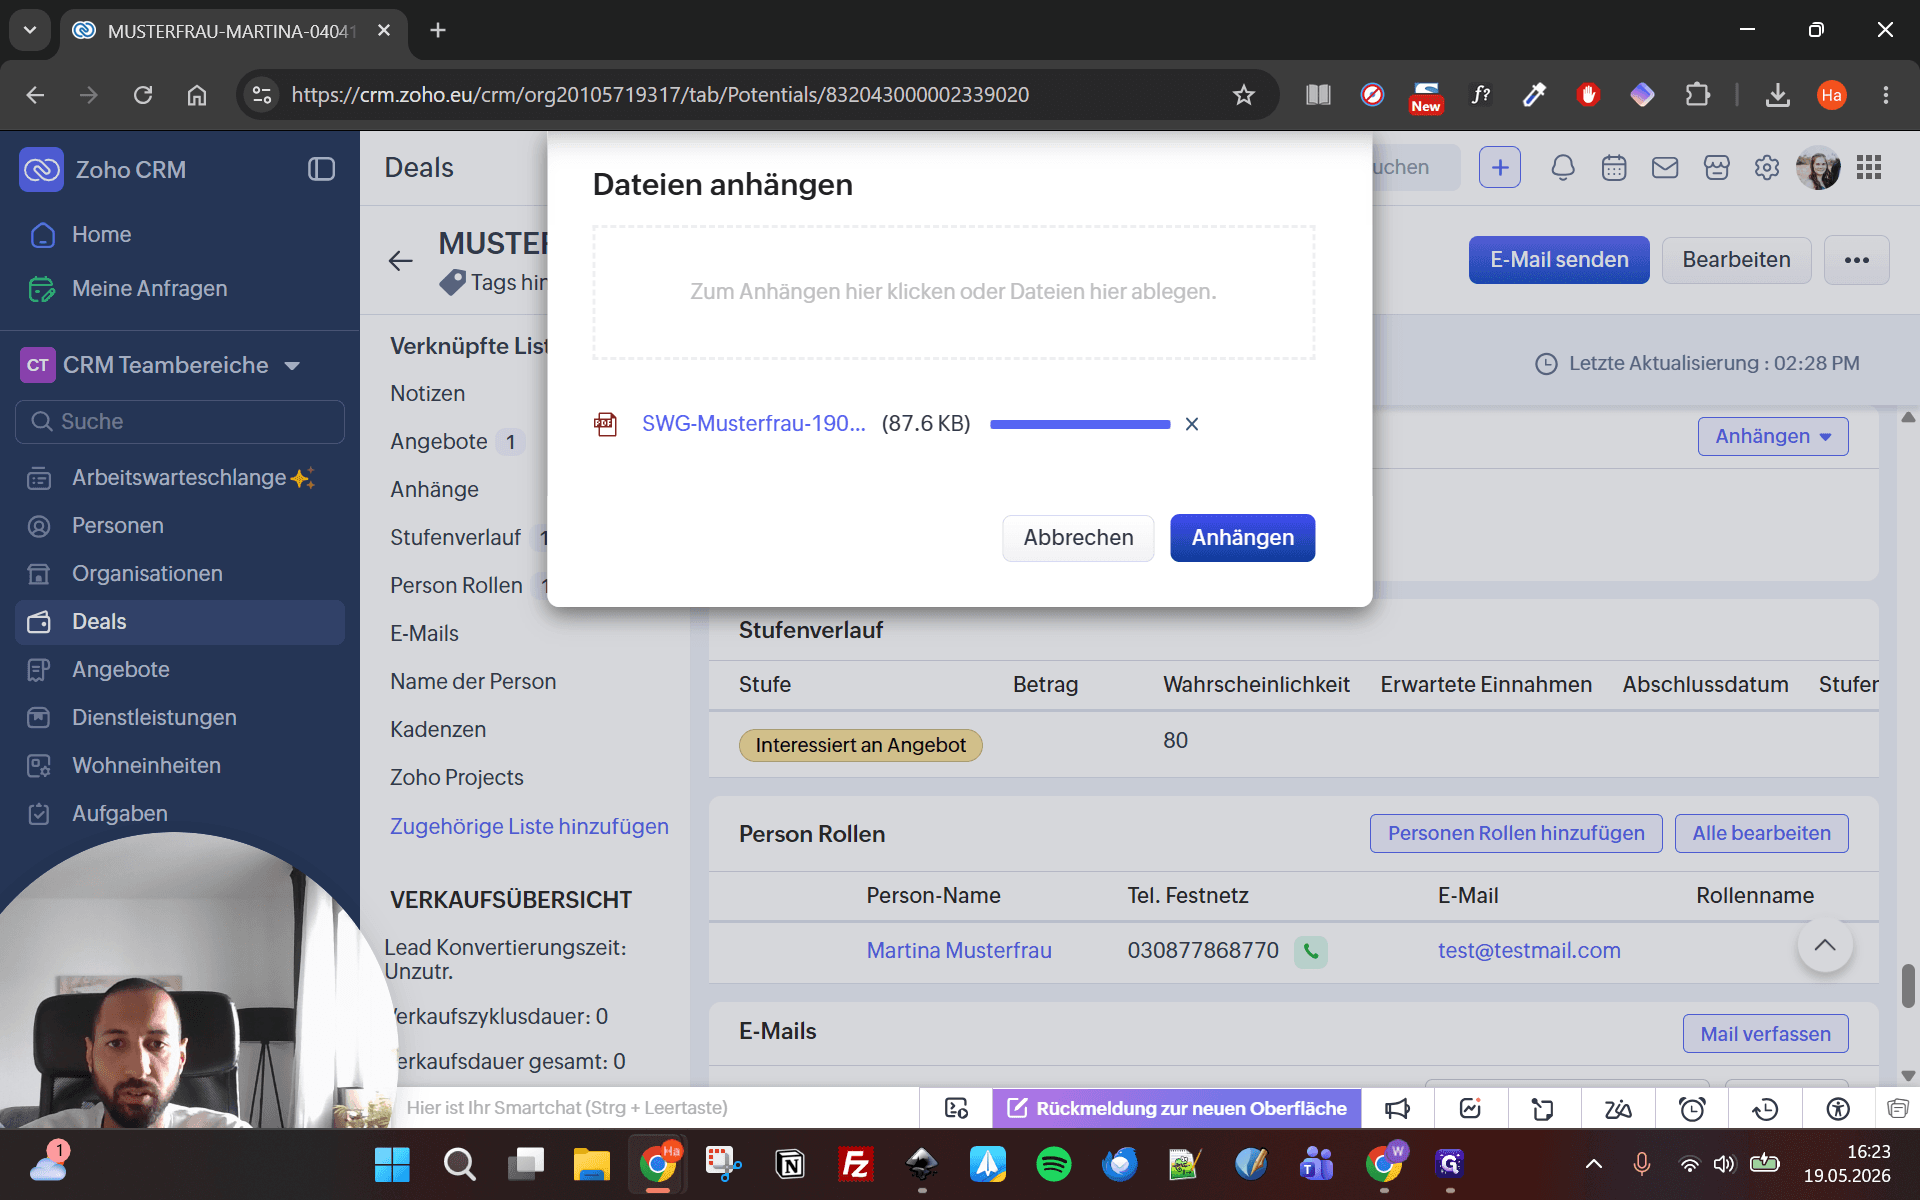Open Angebote module in the sidebar
1920x1200 pixels.
[x=121, y=670]
